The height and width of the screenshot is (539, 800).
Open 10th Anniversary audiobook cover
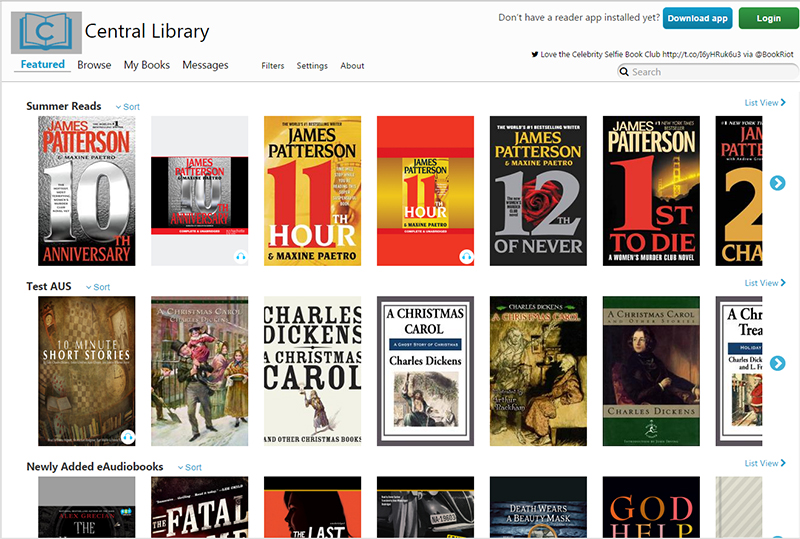[x=199, y=191]
